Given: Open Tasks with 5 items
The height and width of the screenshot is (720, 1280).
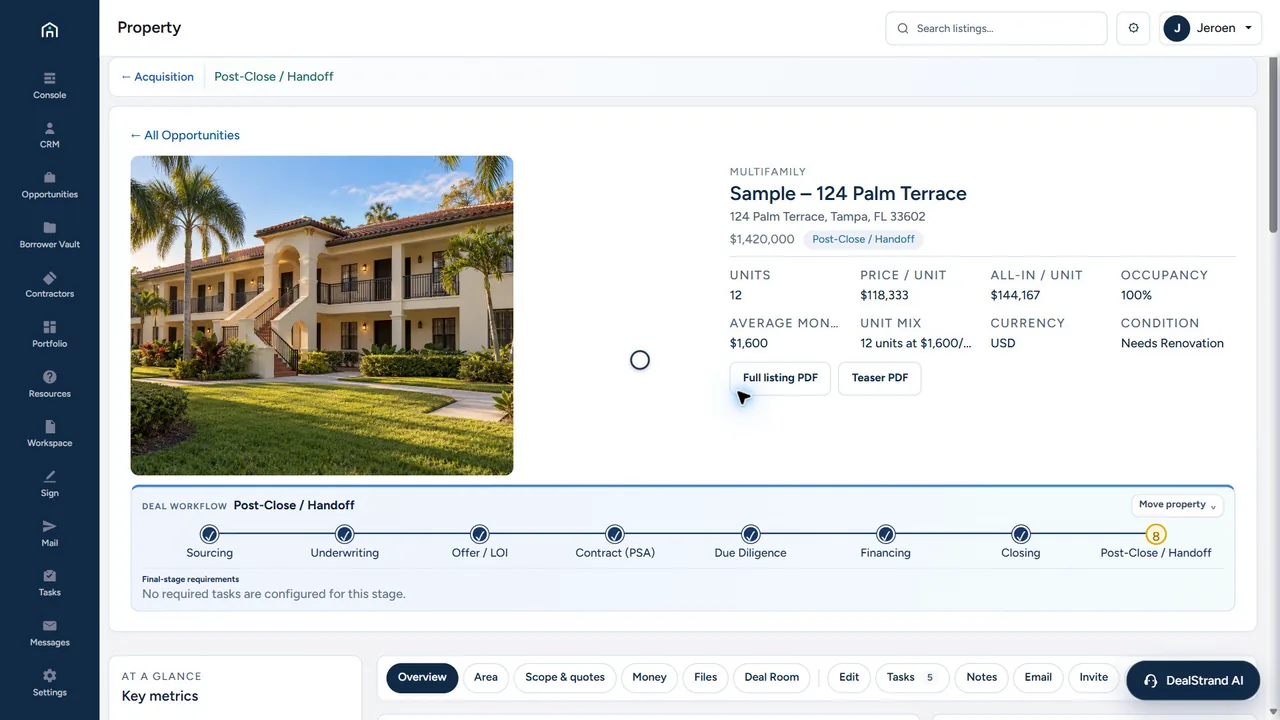Looking at the screenshot, I should click(912, 677).
